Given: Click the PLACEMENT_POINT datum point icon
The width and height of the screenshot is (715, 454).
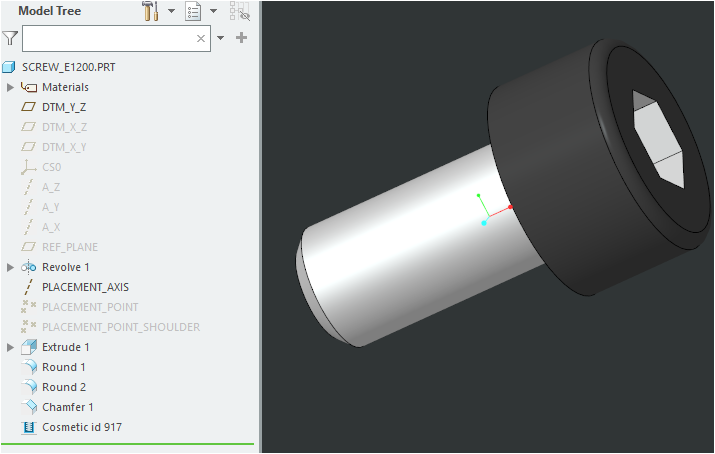Looking at the screenshot, I should click(x=29, y=307).
